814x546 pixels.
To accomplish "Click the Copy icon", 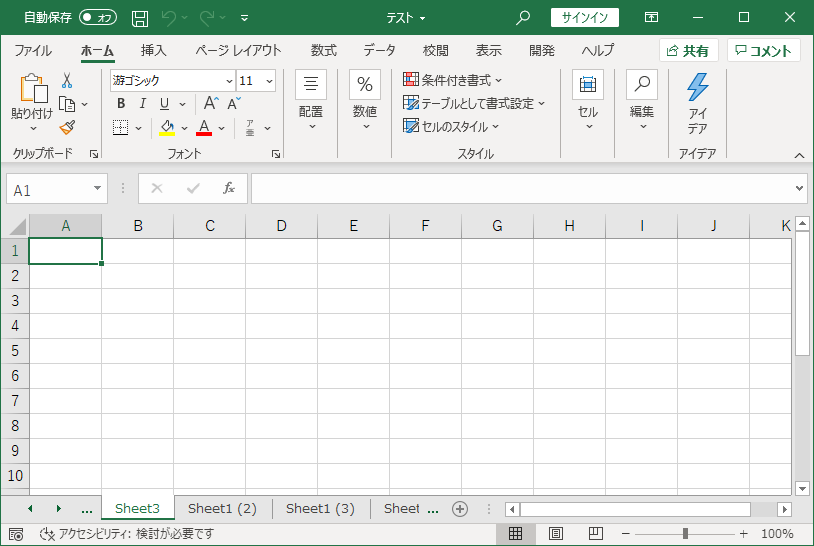I will 67,104.
